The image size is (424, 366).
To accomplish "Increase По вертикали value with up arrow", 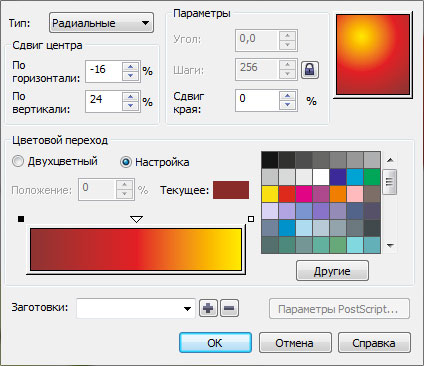I will 130,97.
